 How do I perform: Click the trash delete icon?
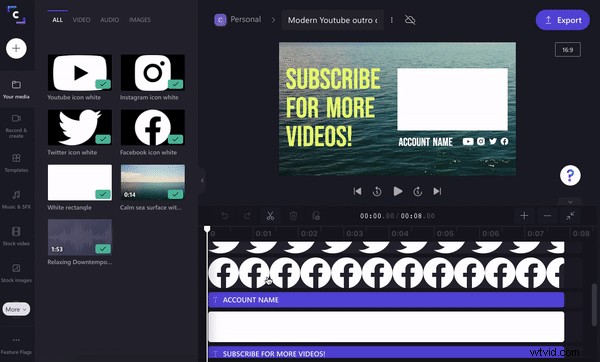click(293, 216)
